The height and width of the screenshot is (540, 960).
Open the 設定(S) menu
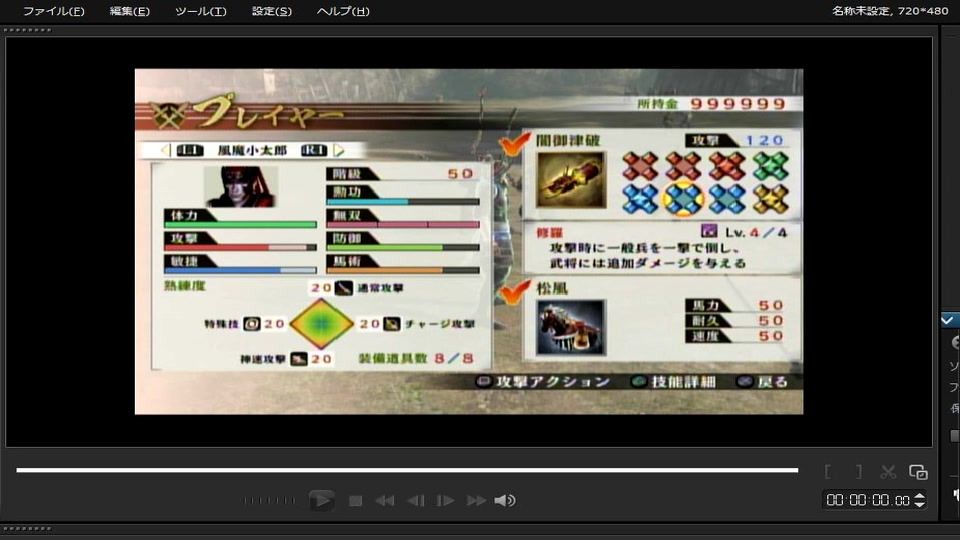click(x=271, y=11)
